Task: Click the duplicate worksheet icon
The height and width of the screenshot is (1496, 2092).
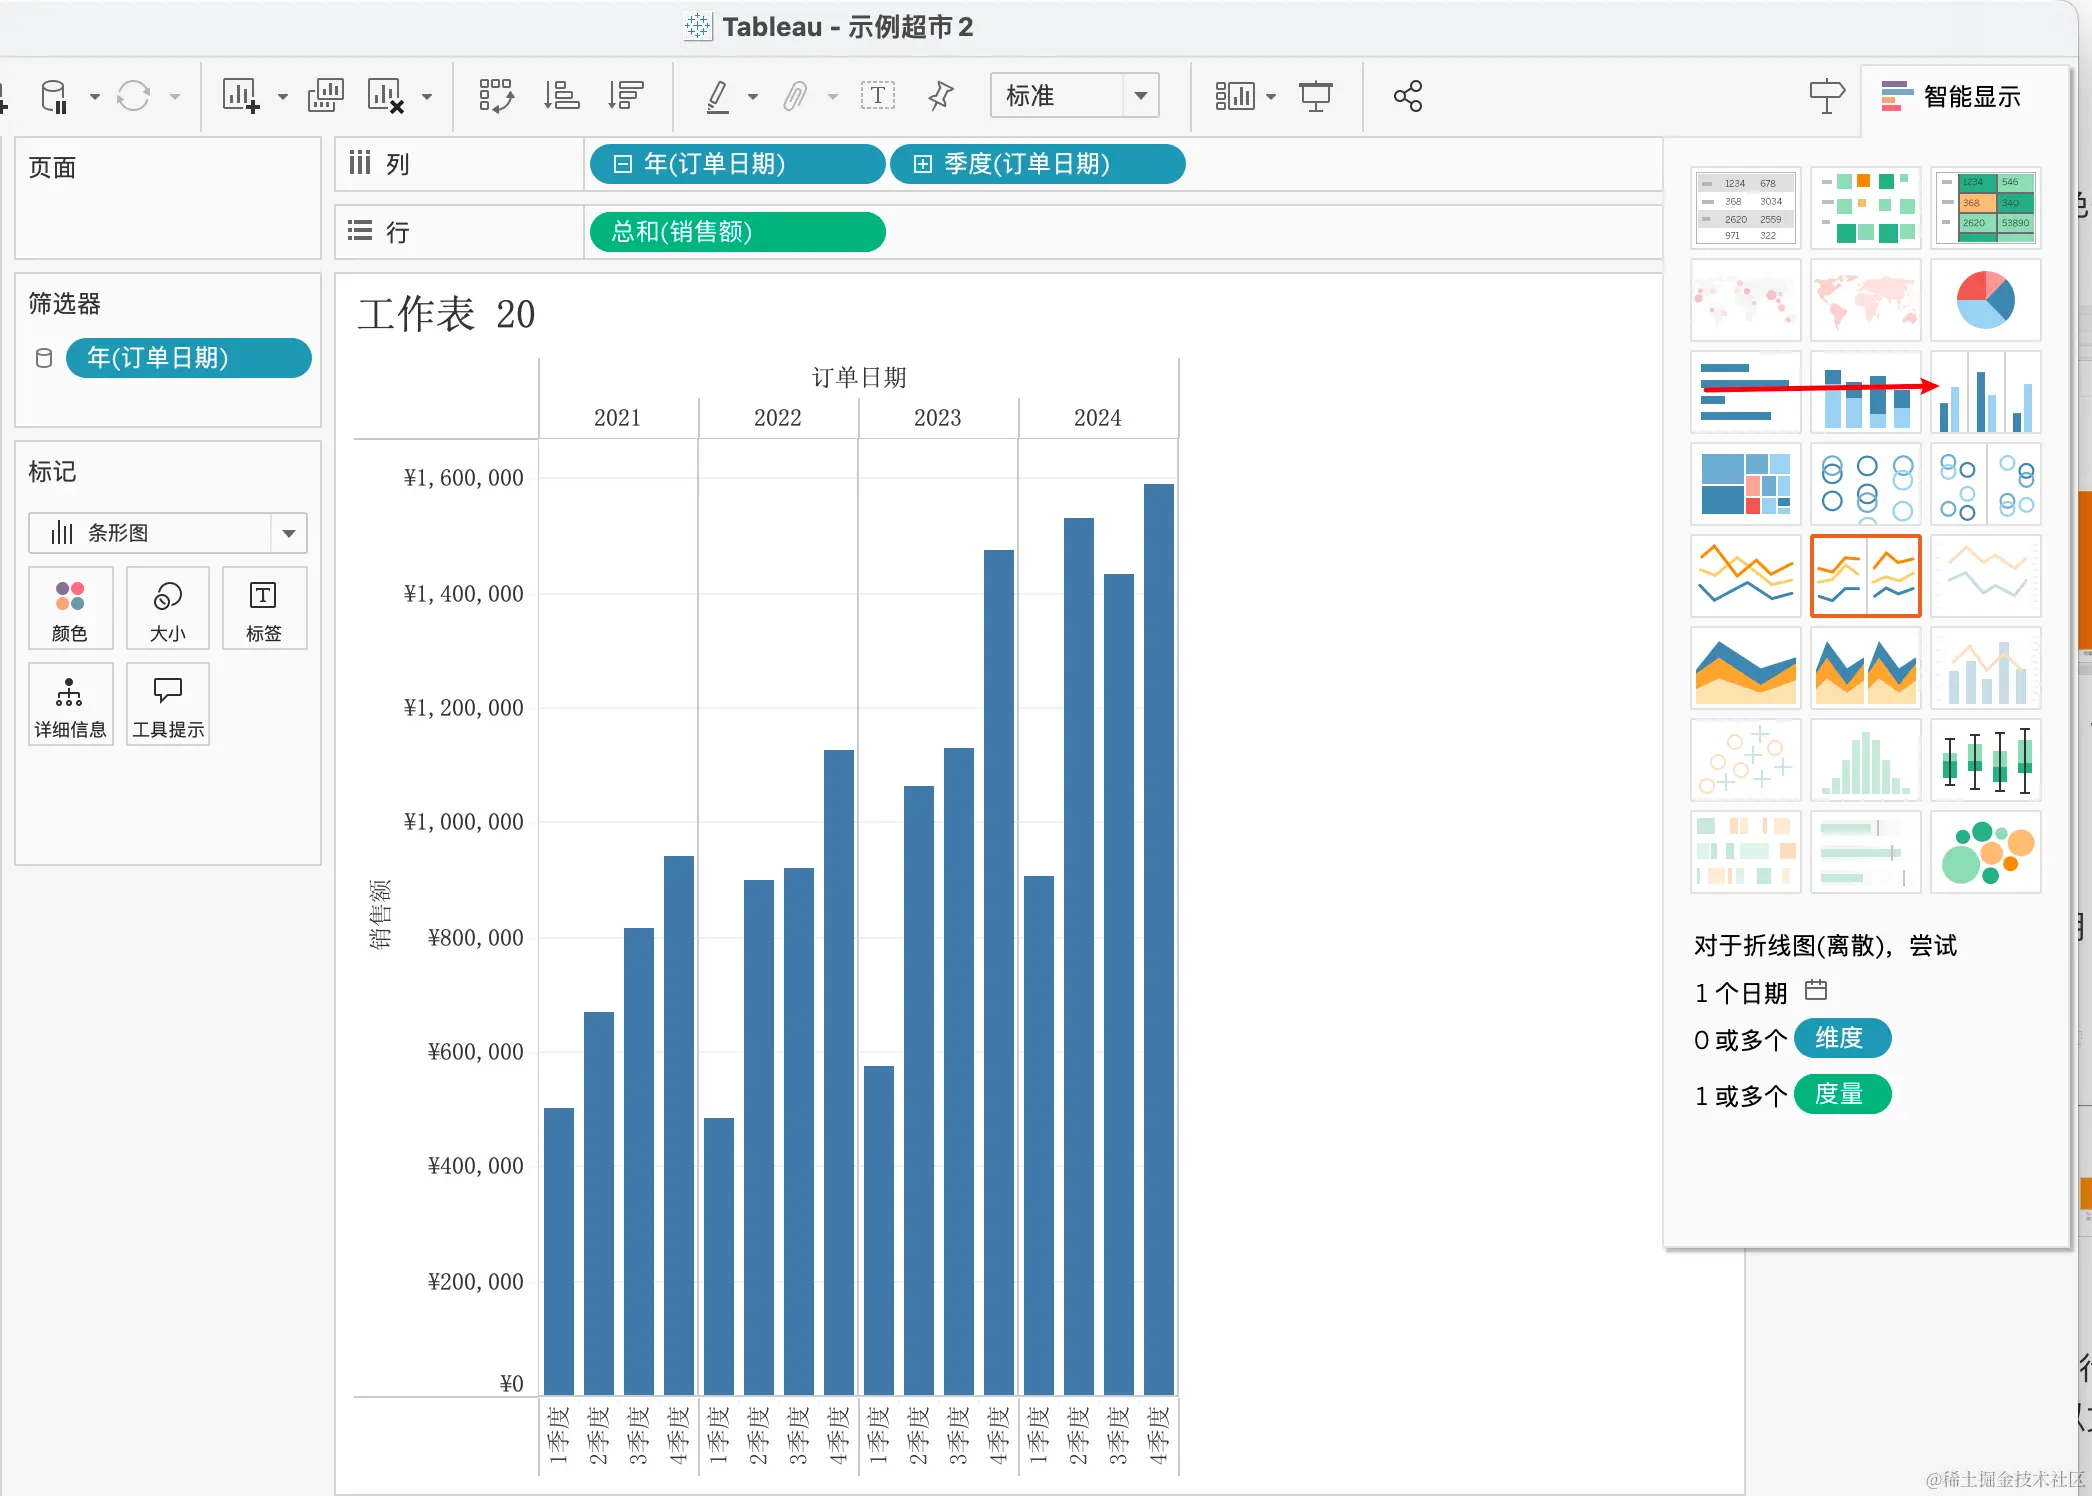Action: (x=325, y=96)
